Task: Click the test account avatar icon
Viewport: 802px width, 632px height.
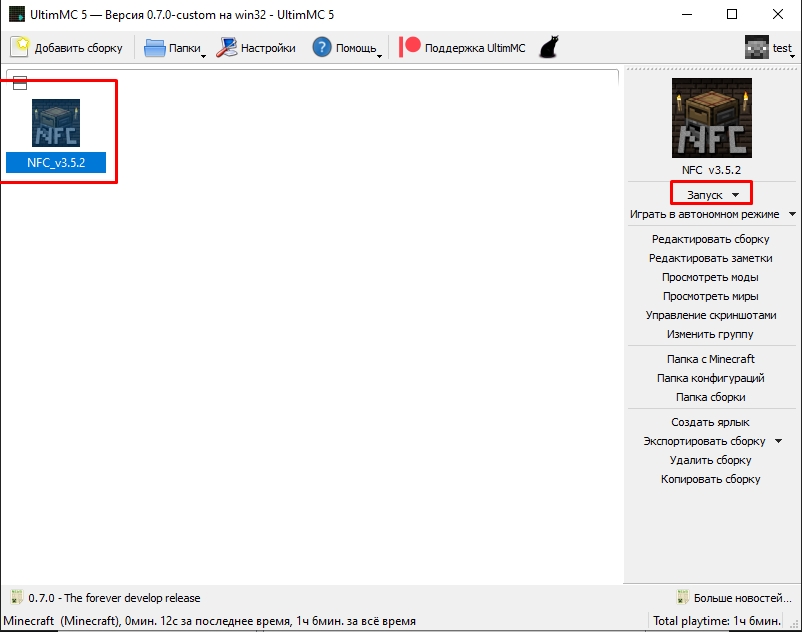Action: (756, 48)
